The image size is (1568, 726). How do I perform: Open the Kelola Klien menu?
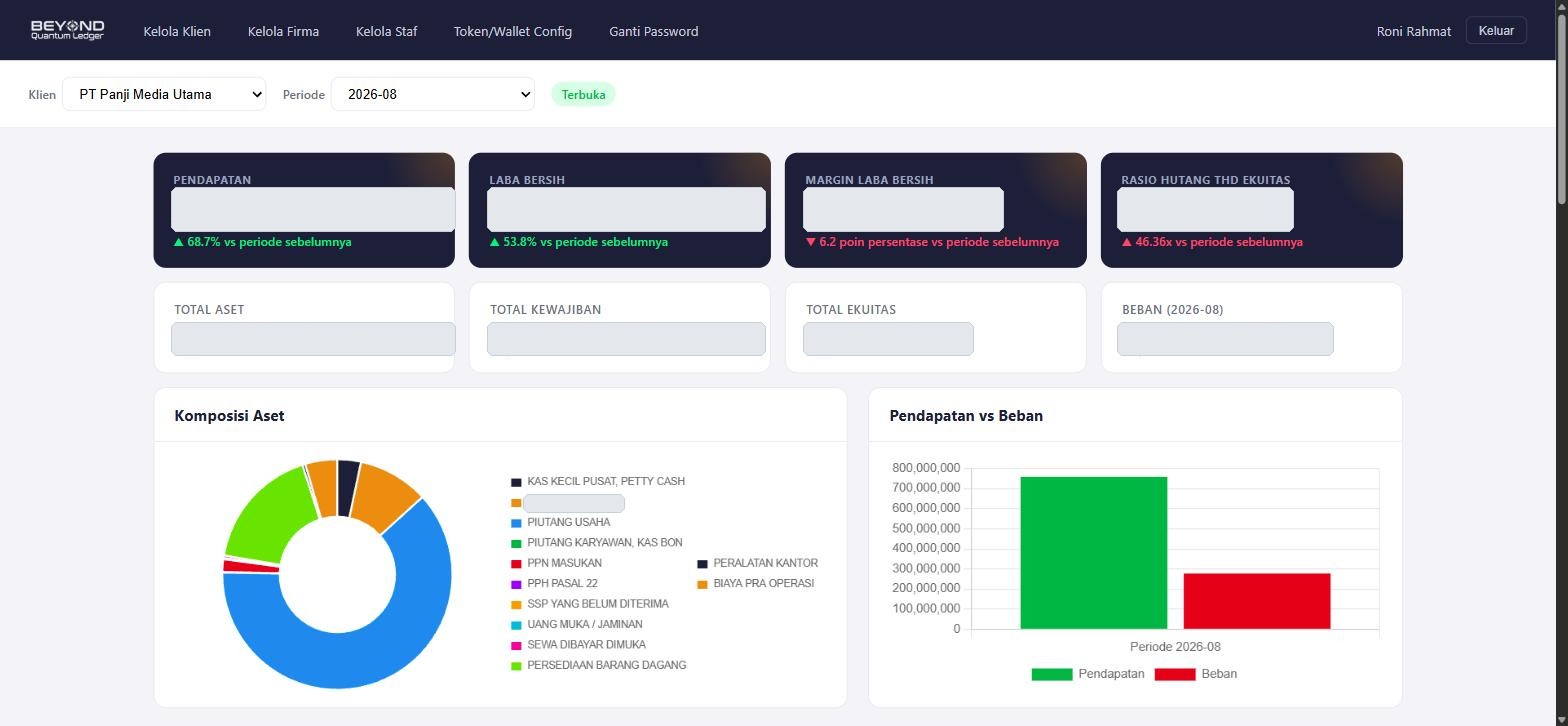point(177,31)
